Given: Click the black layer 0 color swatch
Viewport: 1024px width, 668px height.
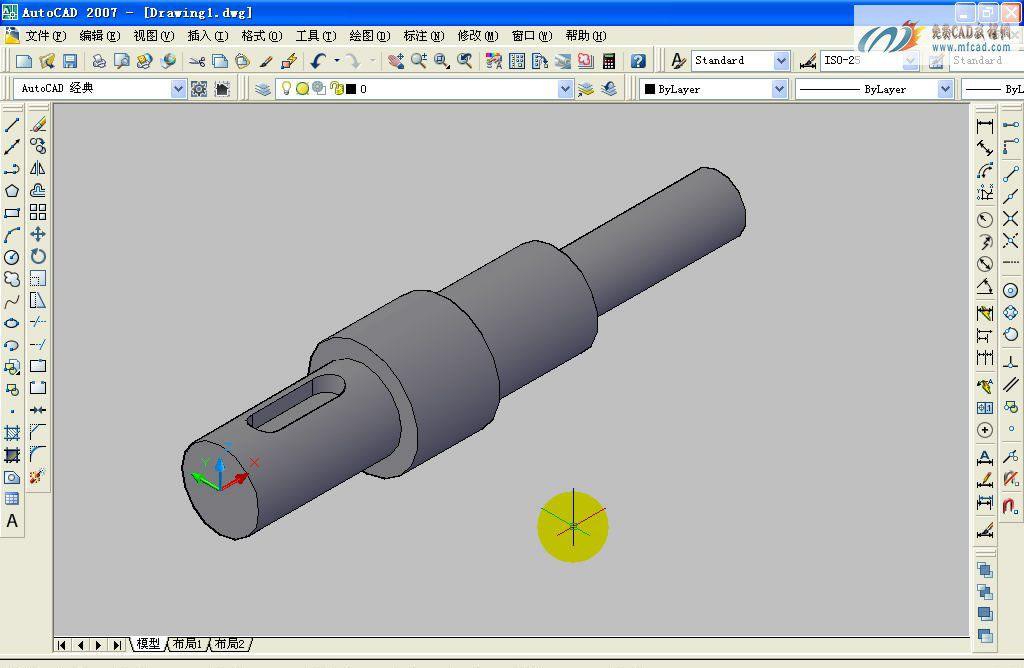Looking at the screenshot, I should point(351,89).
